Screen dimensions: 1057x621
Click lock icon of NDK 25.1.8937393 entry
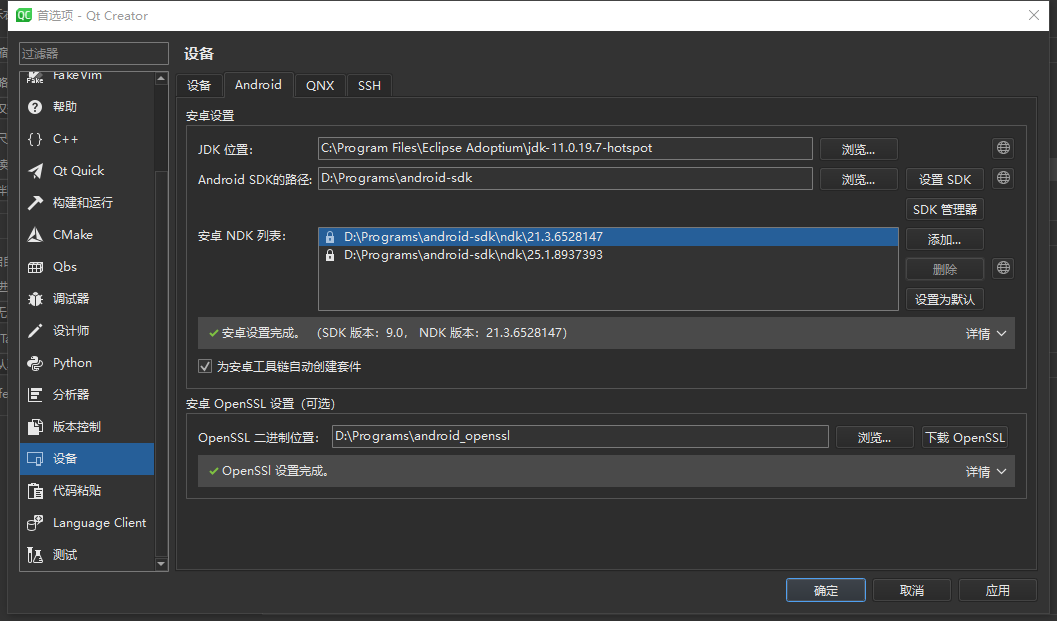(330, 255)
